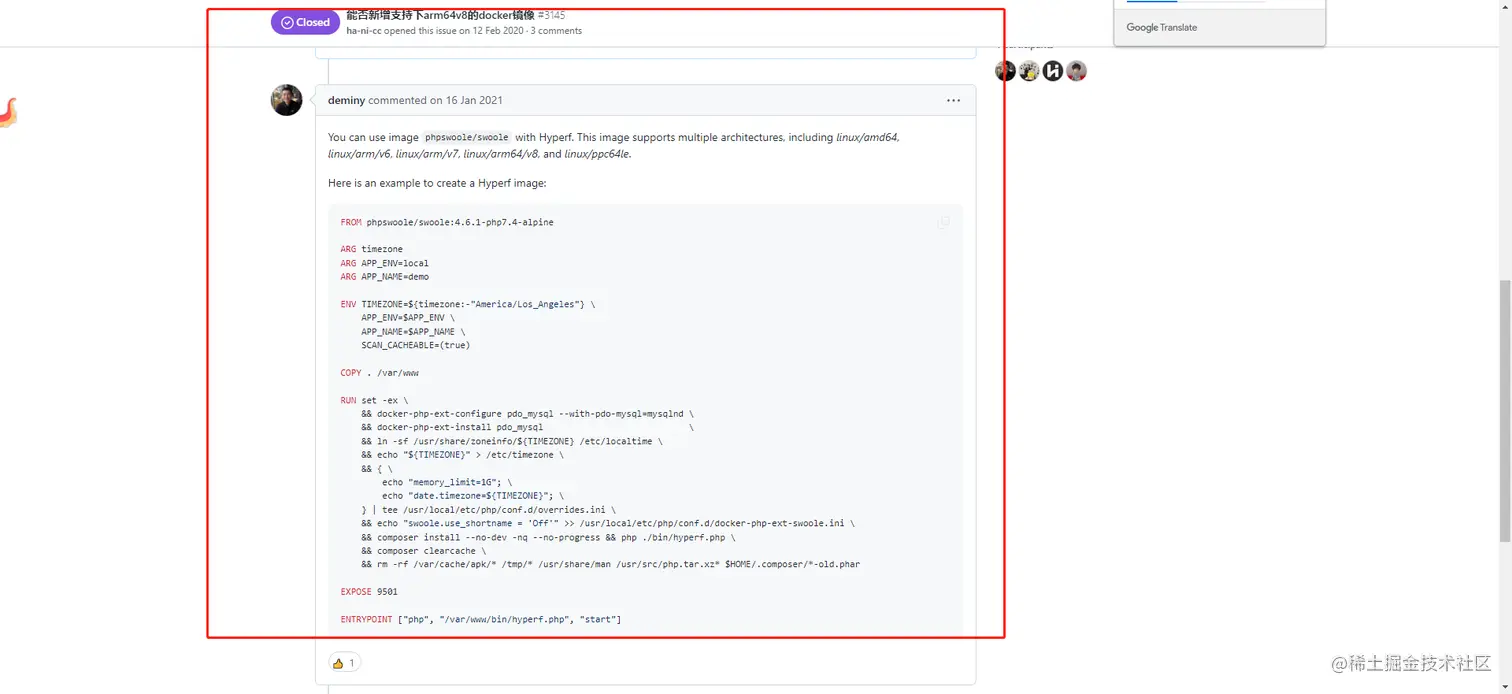Click the 'EXPOSE 9501' line

(x=369, y=592)
